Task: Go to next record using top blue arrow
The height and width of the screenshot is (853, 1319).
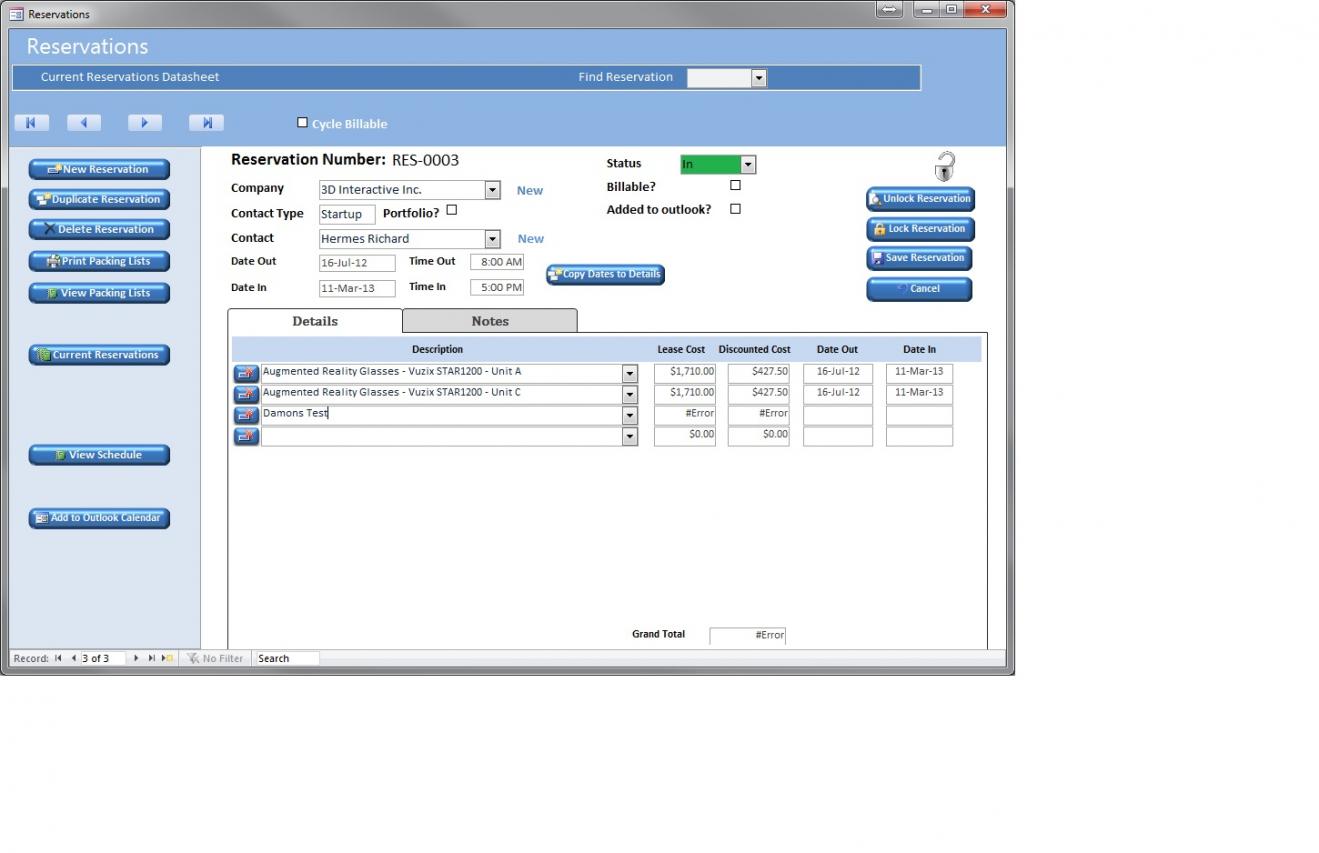Action: tap(145, 123)
